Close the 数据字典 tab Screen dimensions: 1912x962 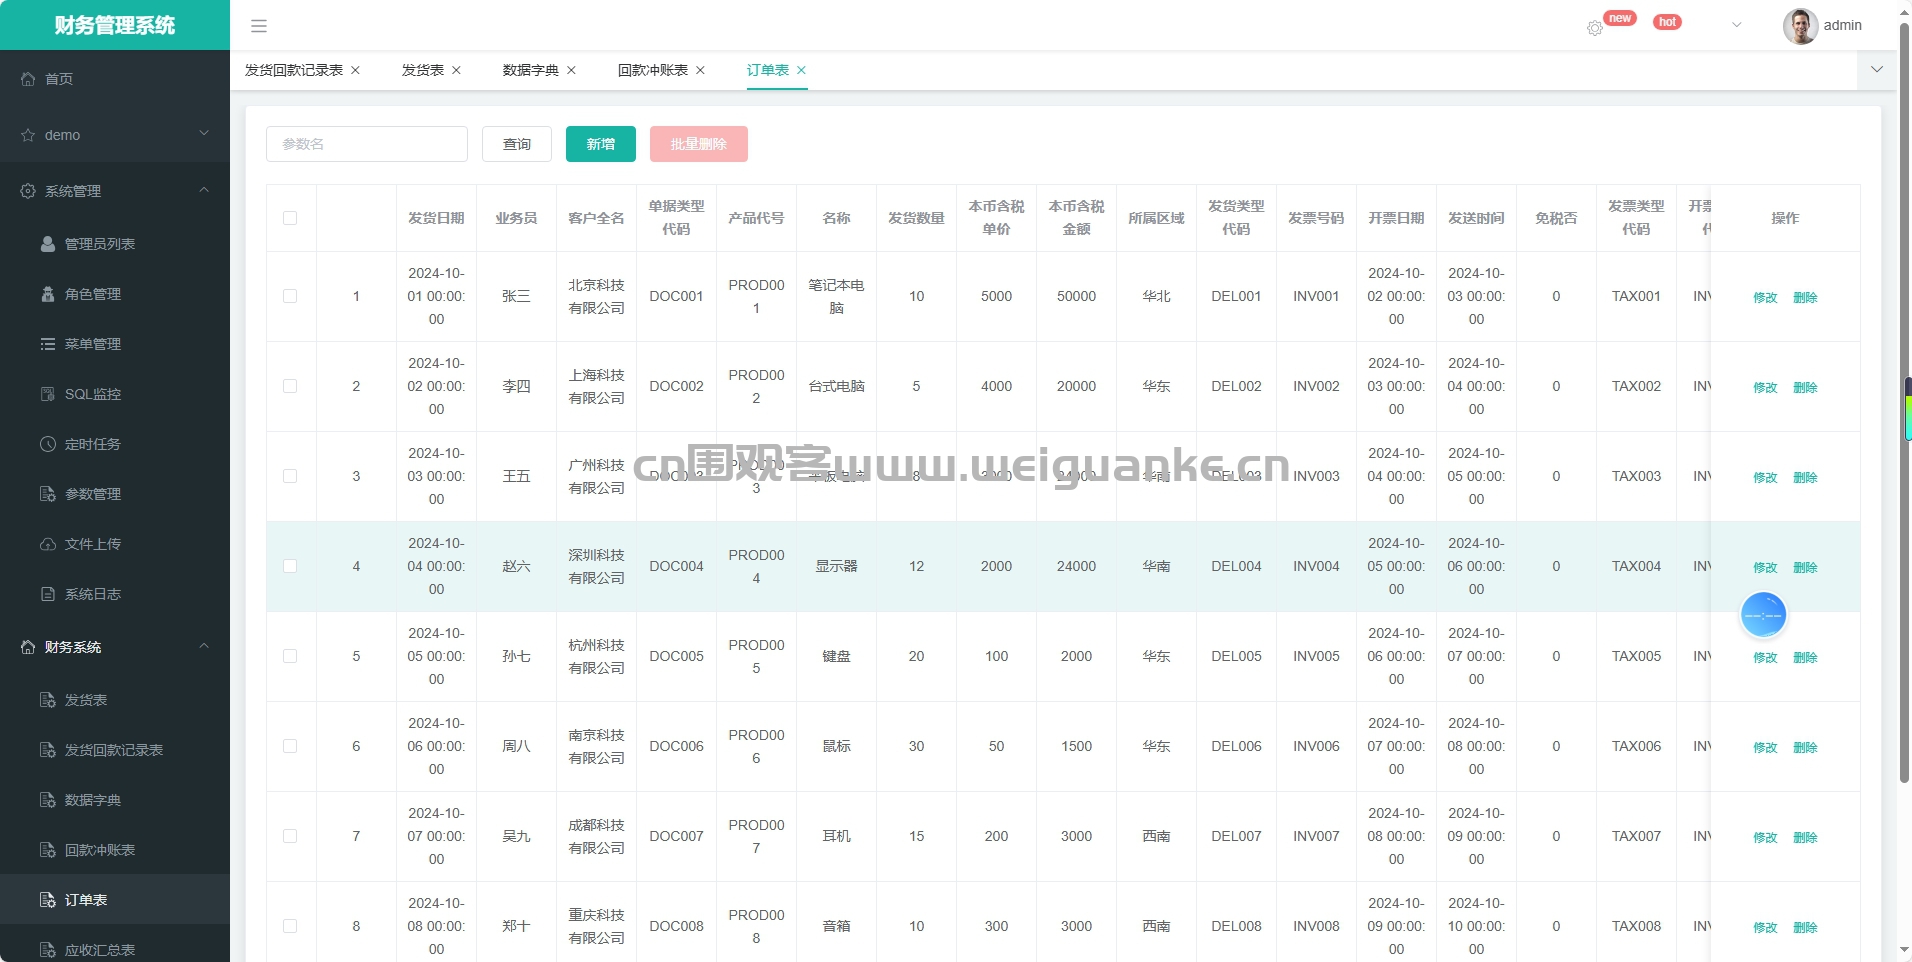point(571,70)
